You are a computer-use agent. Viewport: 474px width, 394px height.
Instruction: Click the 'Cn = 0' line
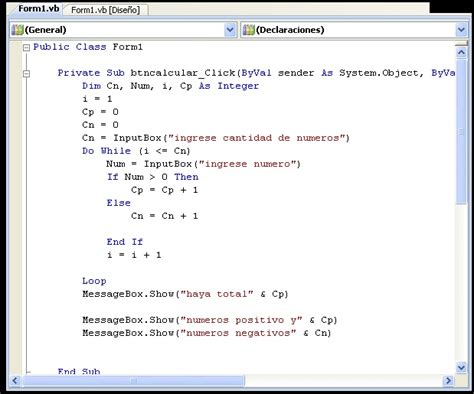click(x=100, y=125)
